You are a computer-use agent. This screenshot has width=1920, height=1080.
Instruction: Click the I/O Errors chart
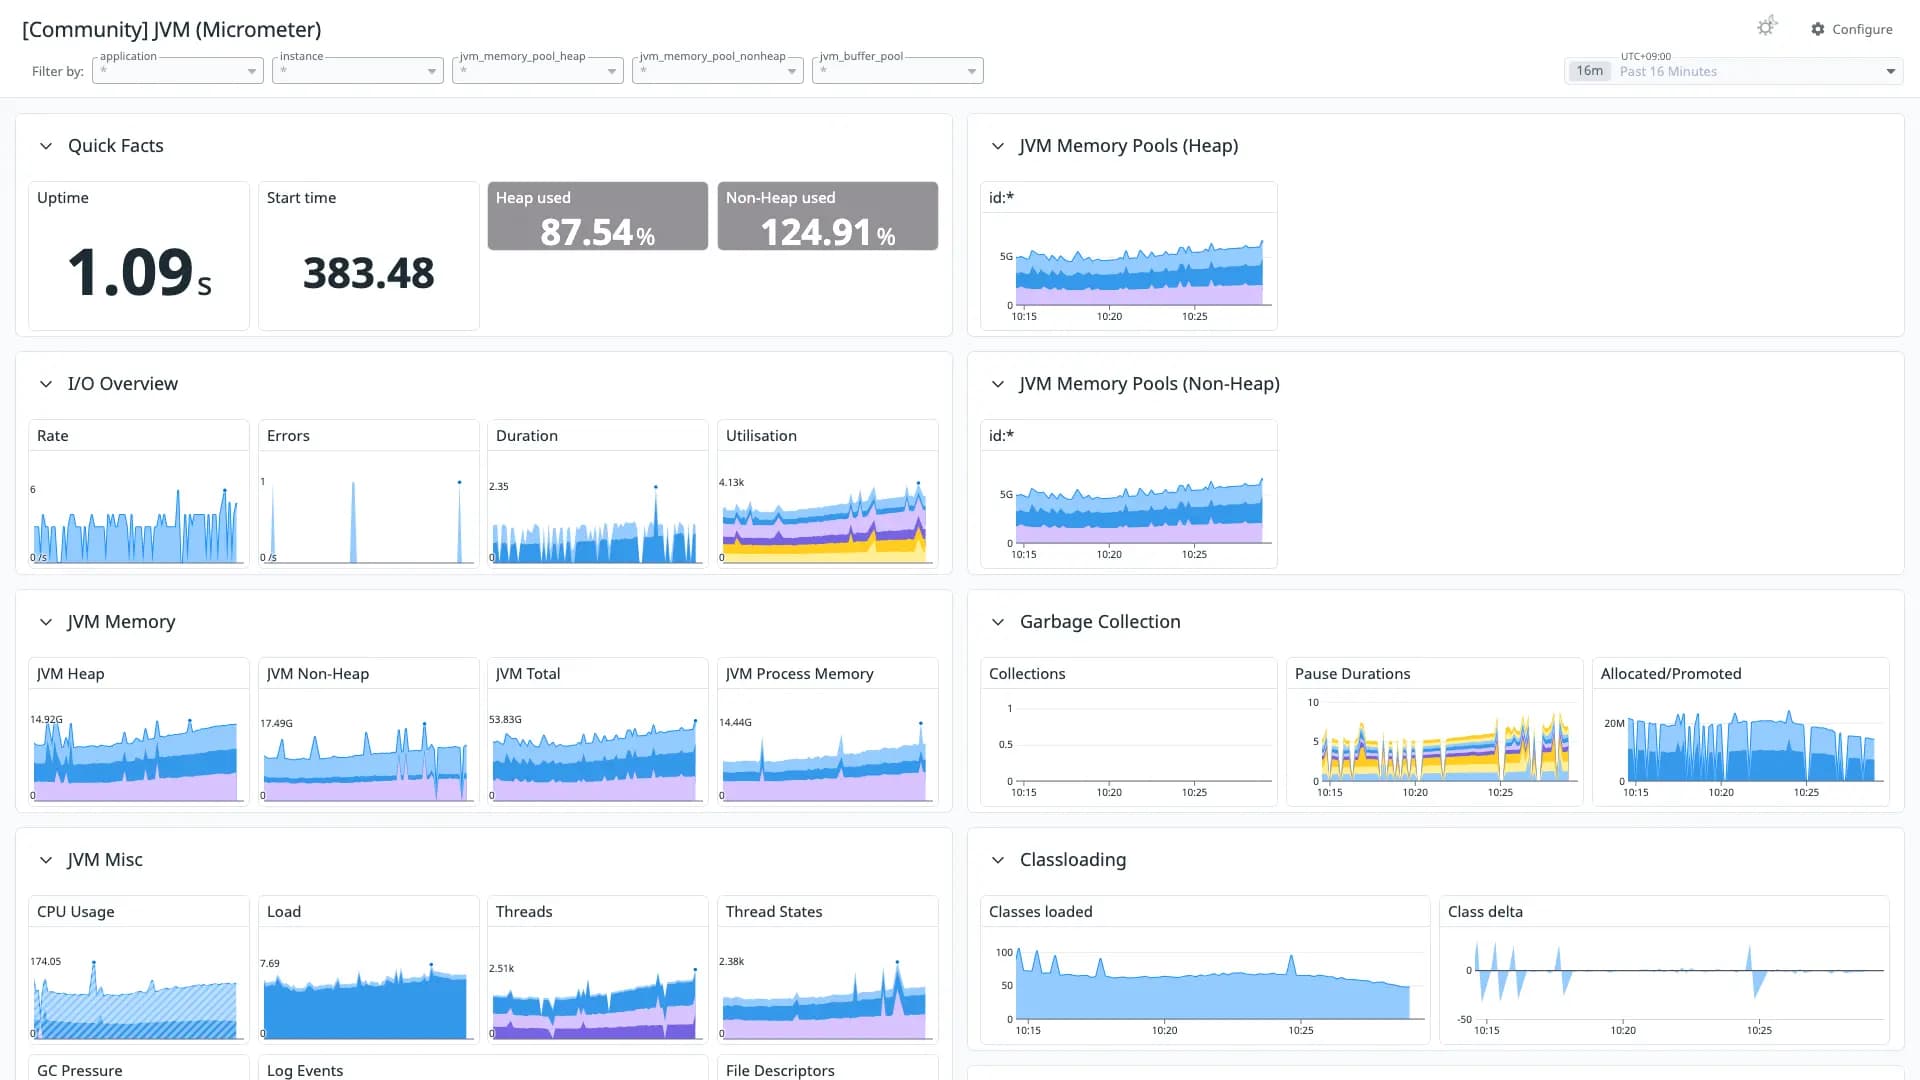click(x=369, y=510)
